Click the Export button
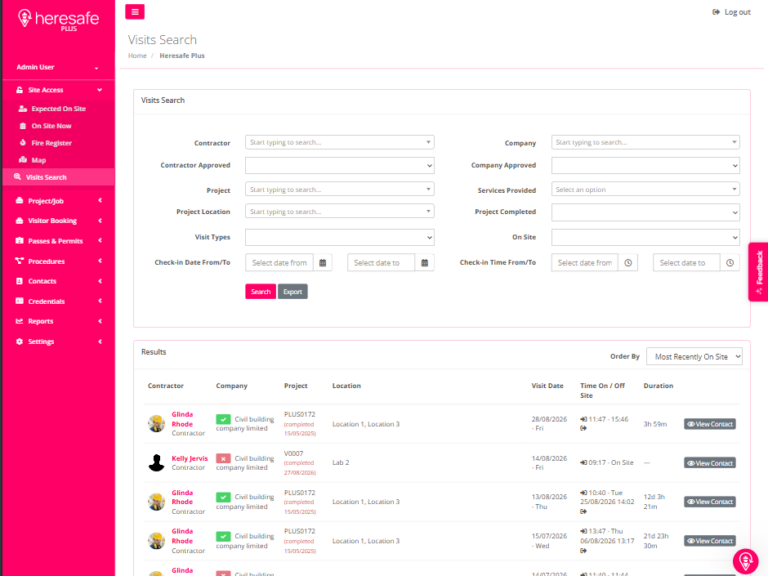Screen dimensions: 768x576 pyautogui.click(x=293, y=292)
